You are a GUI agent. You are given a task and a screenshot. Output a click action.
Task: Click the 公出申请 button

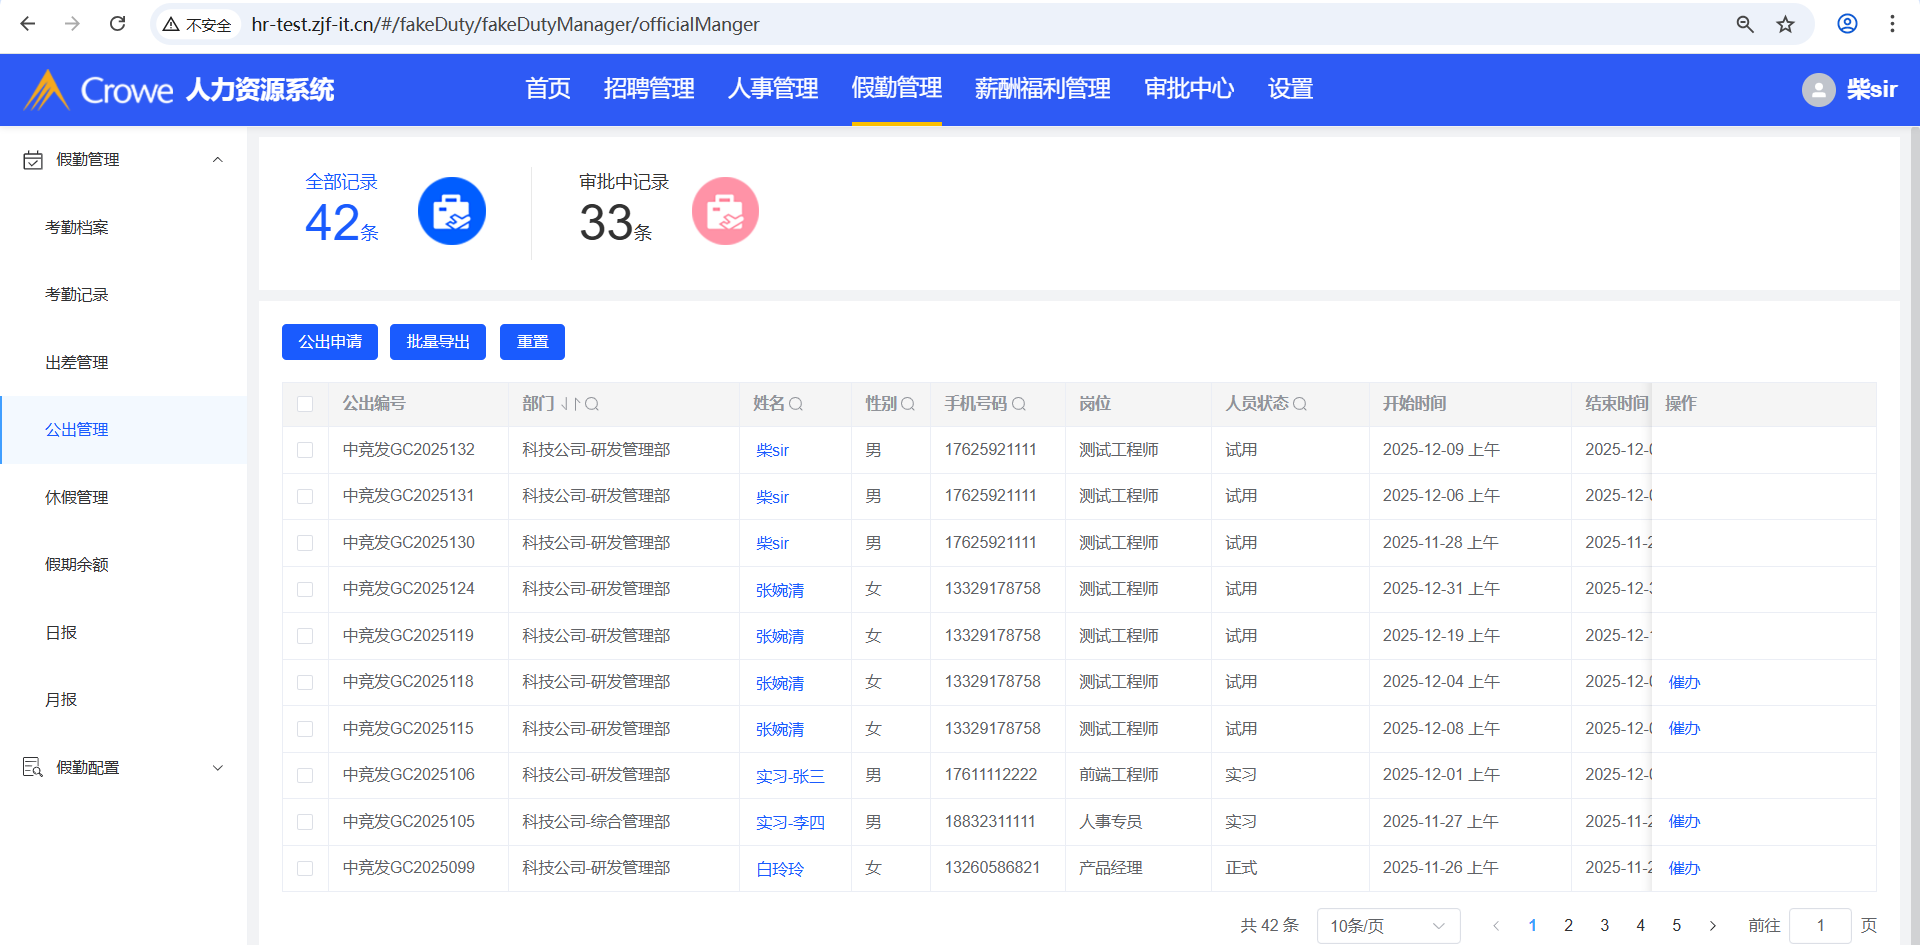coord(330,342)
